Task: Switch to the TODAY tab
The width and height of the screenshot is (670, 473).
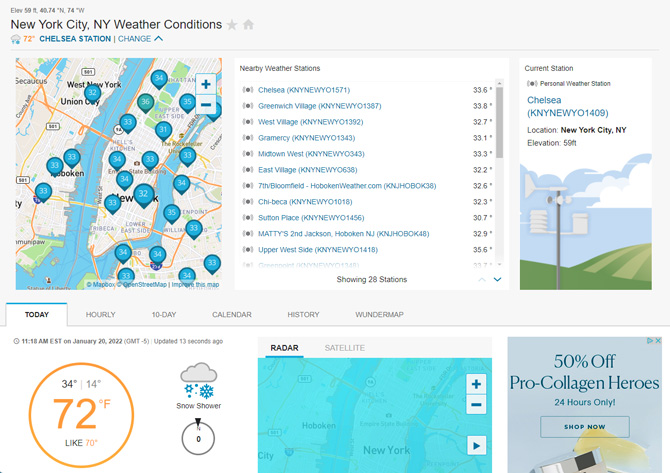Action: point(37,314)
